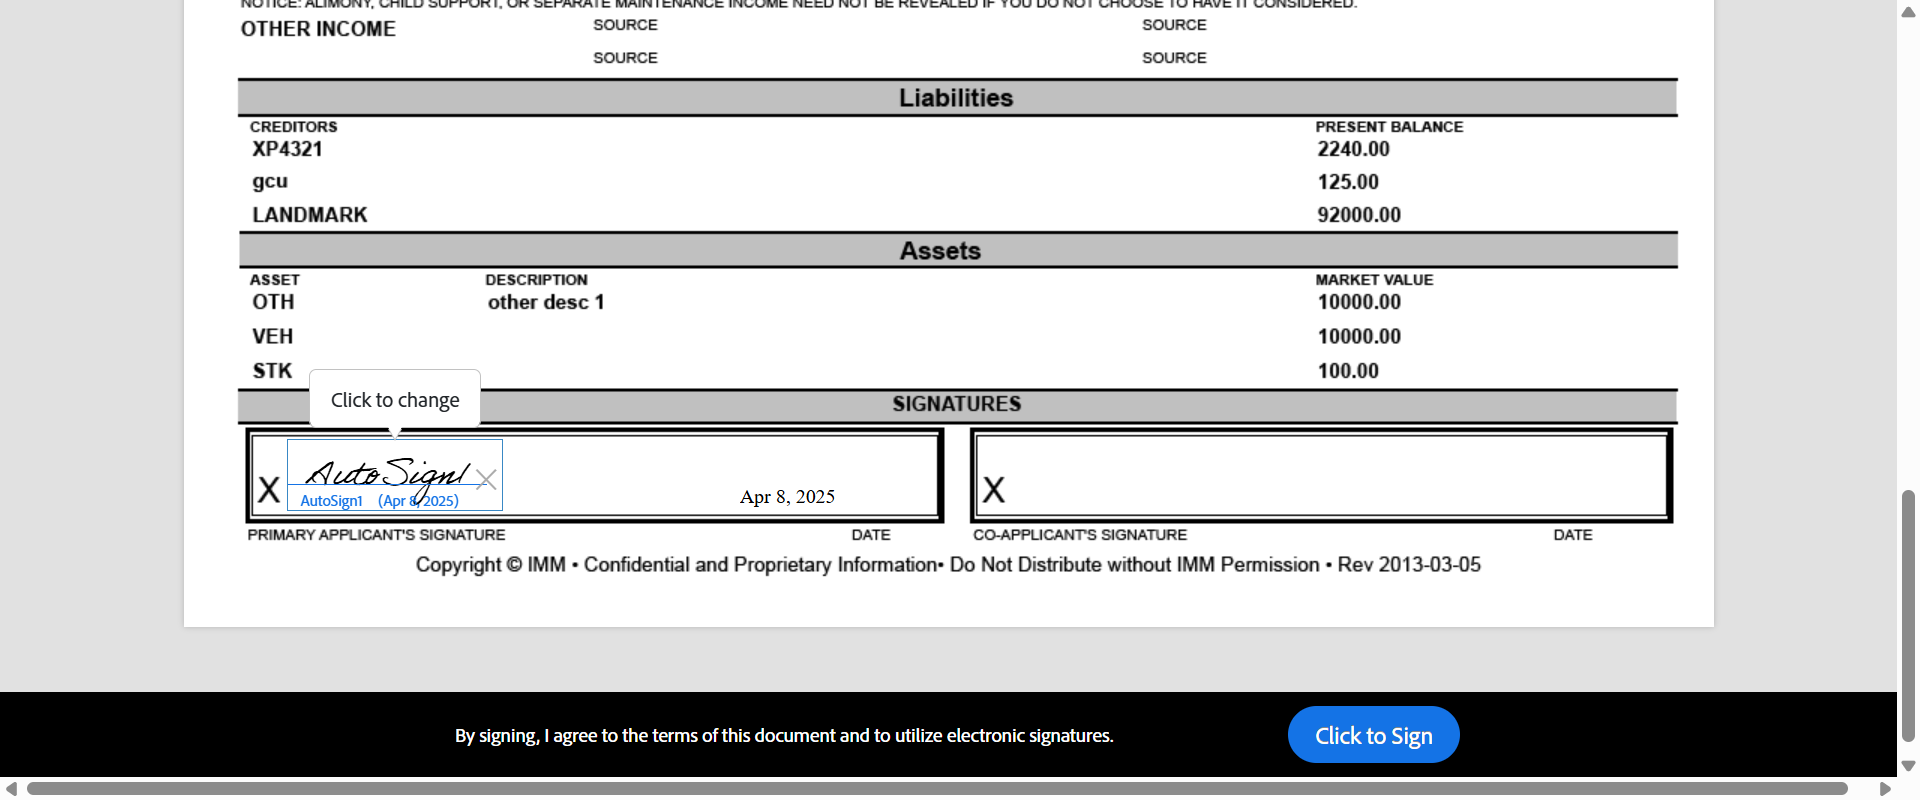Click the signed date Apr 8, 2025

(787, 497)
